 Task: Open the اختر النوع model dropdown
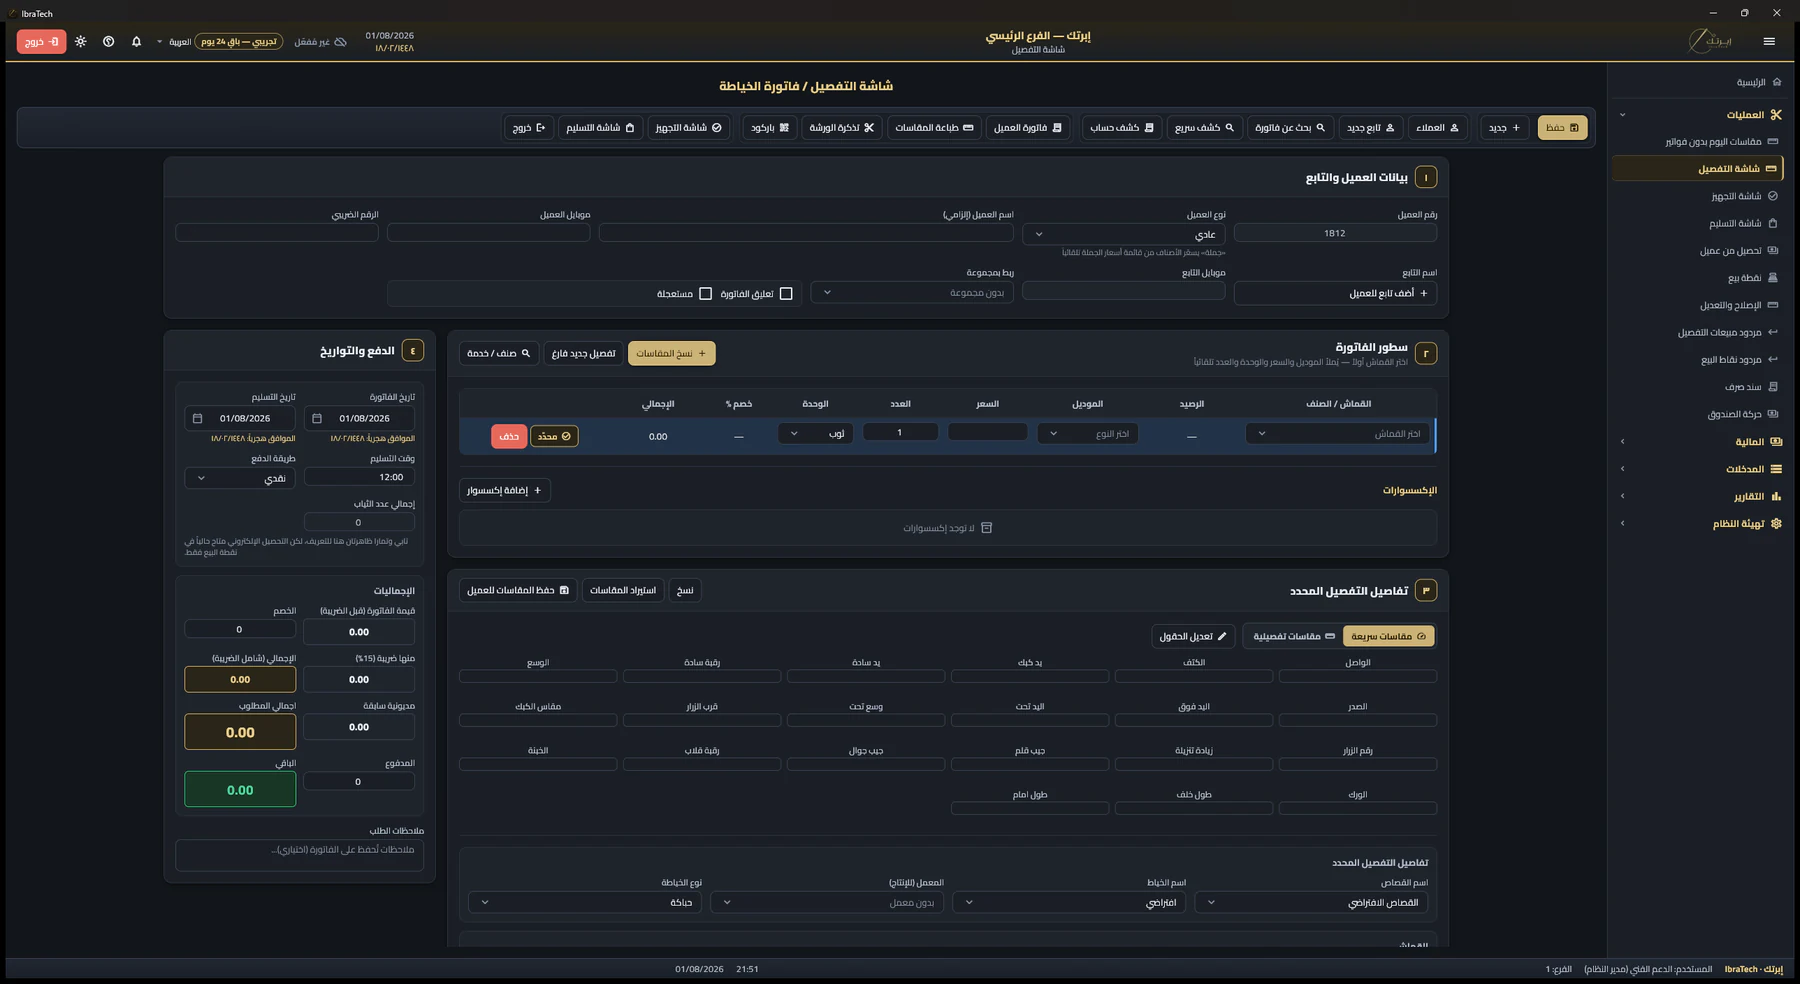pyautogui.click(x=1088, y=433)
